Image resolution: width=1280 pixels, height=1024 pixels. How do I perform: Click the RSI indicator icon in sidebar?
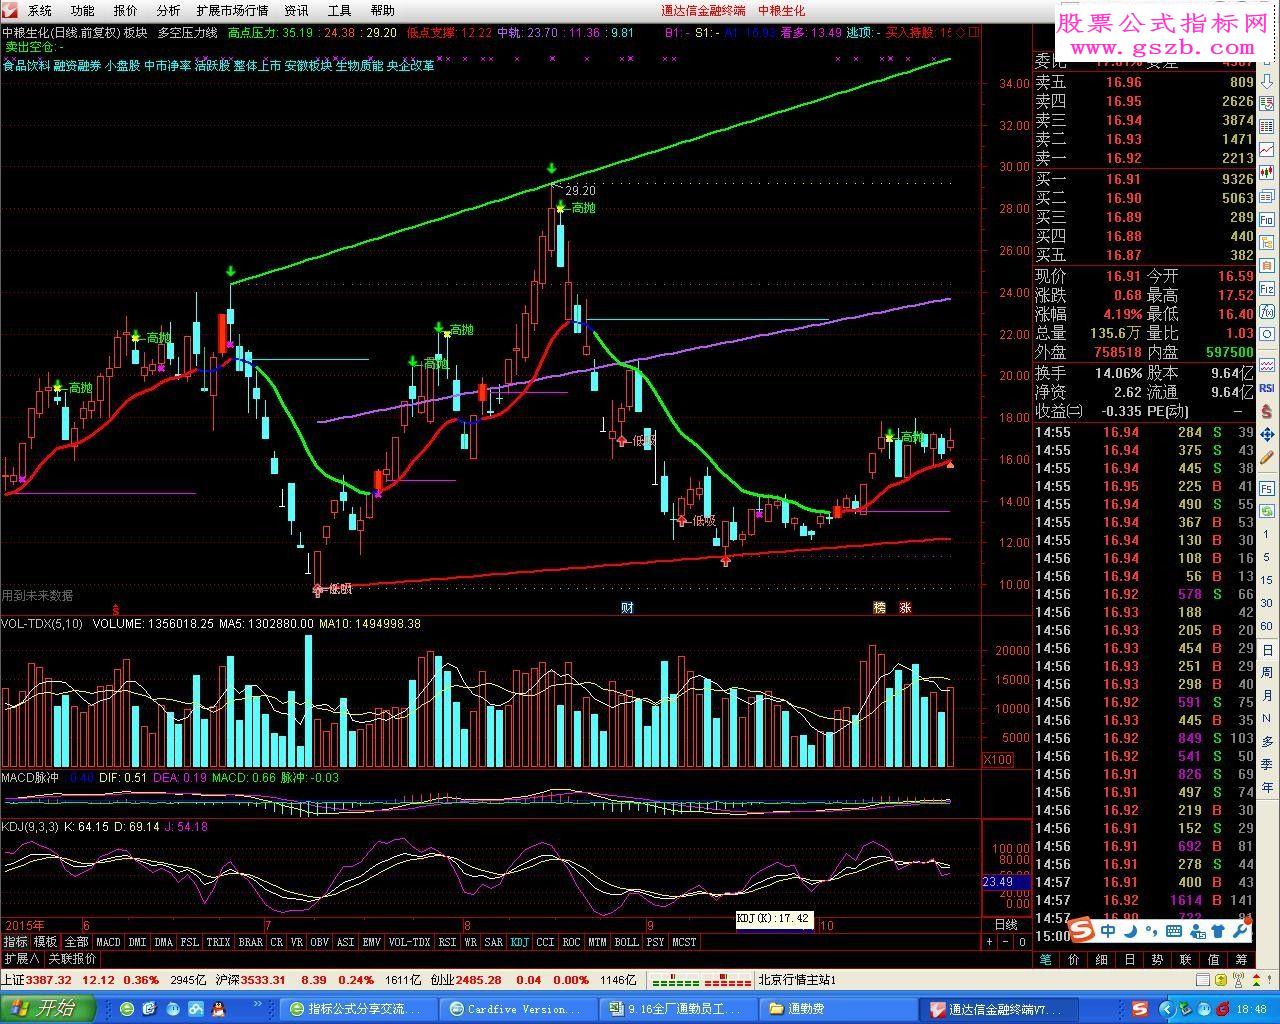point(1267,388)
